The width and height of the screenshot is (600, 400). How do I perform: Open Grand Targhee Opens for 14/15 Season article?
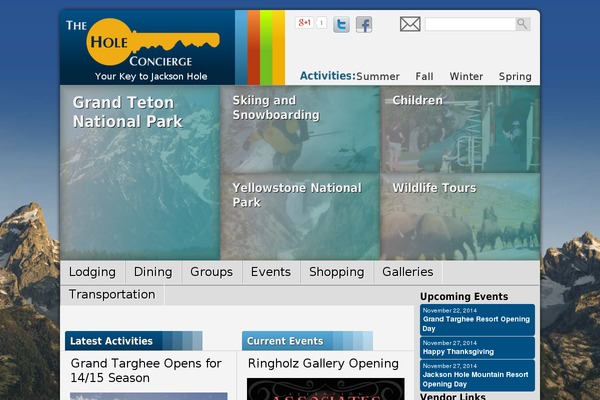[146, 371]
